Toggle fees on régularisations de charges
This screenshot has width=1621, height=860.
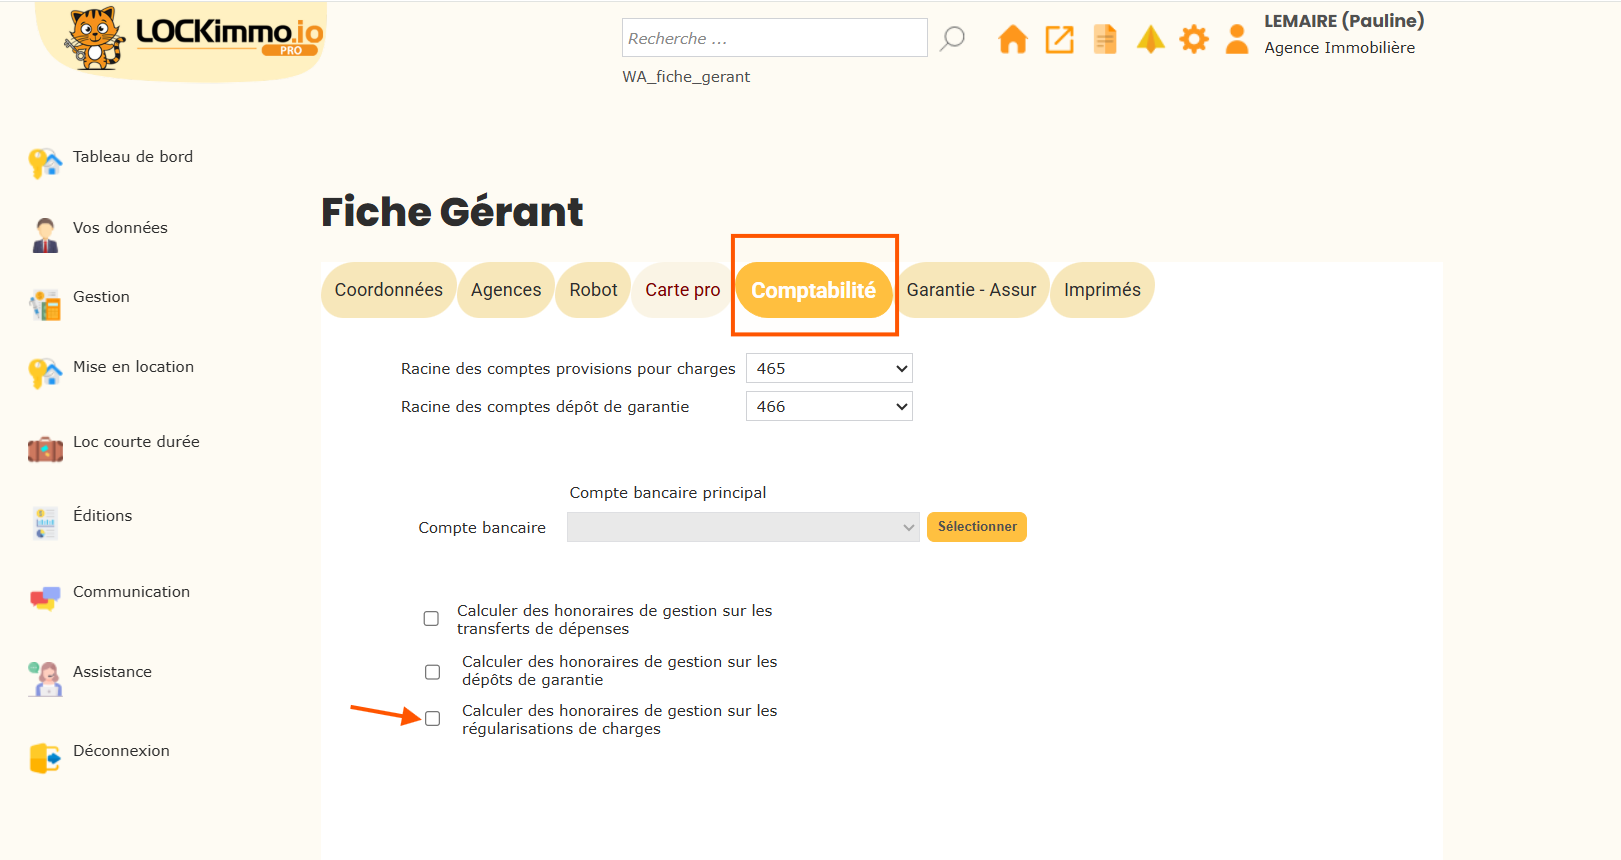(432, 719)
